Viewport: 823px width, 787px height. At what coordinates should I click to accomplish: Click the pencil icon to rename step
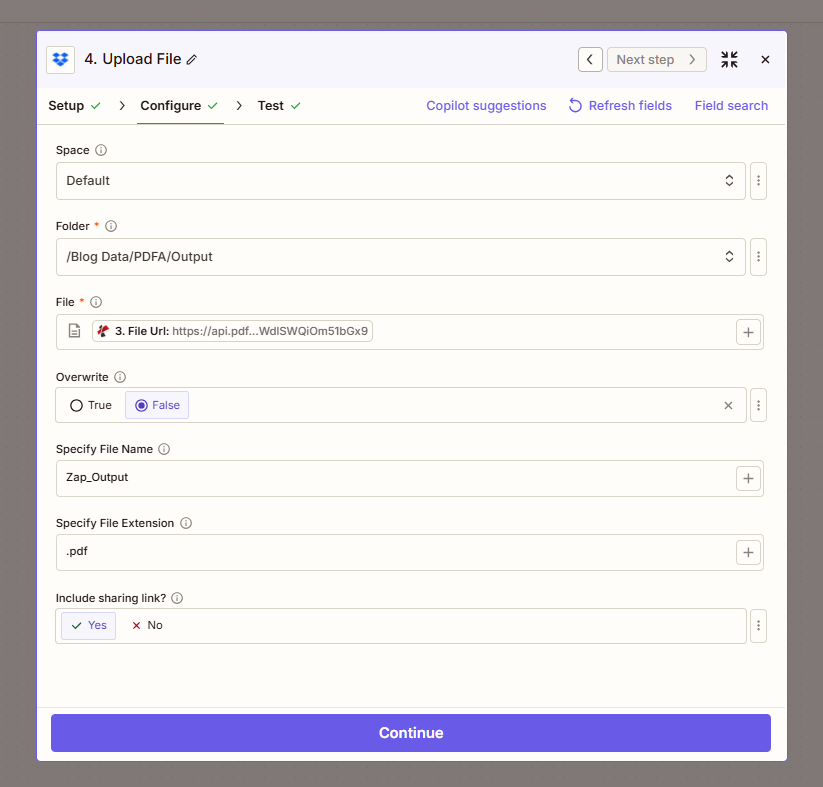pyautogui.click(x=192, y=60)
